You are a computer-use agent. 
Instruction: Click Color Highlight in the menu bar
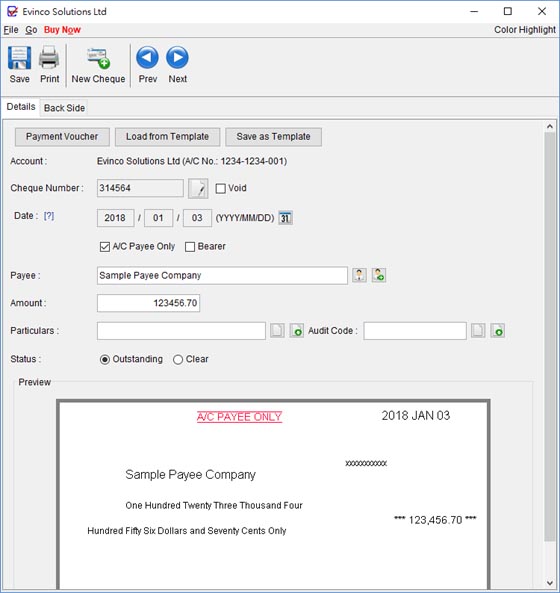(525, 30)
